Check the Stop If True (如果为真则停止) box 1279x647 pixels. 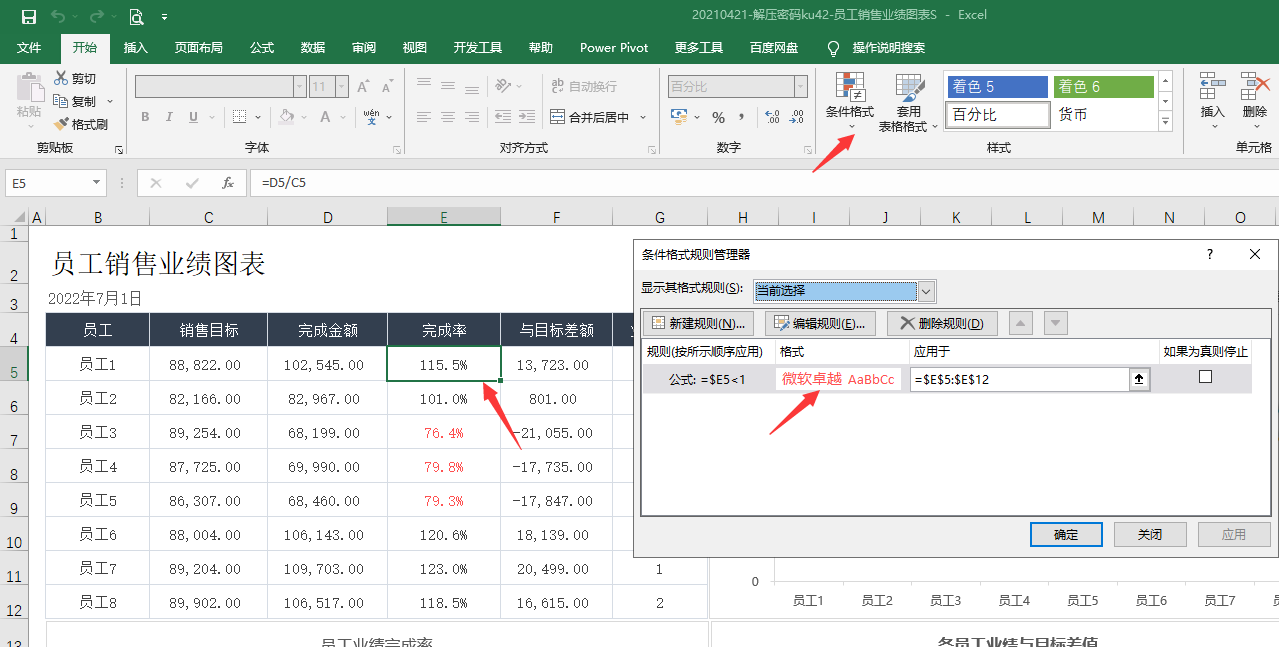[x=1205, y=377]
